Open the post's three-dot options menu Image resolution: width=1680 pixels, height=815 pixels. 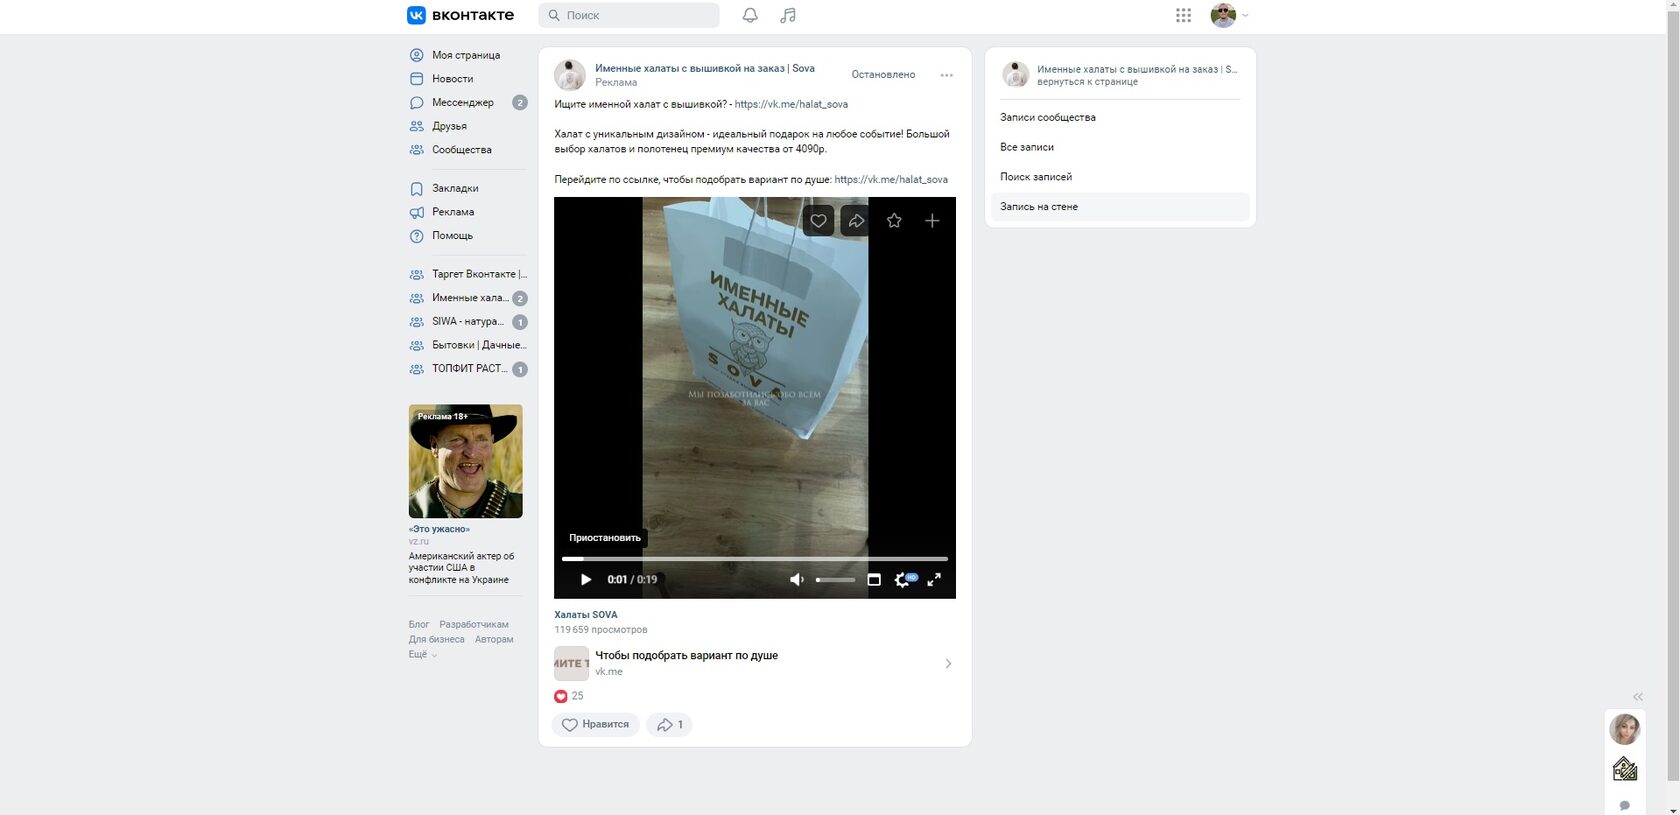[946, 75]
